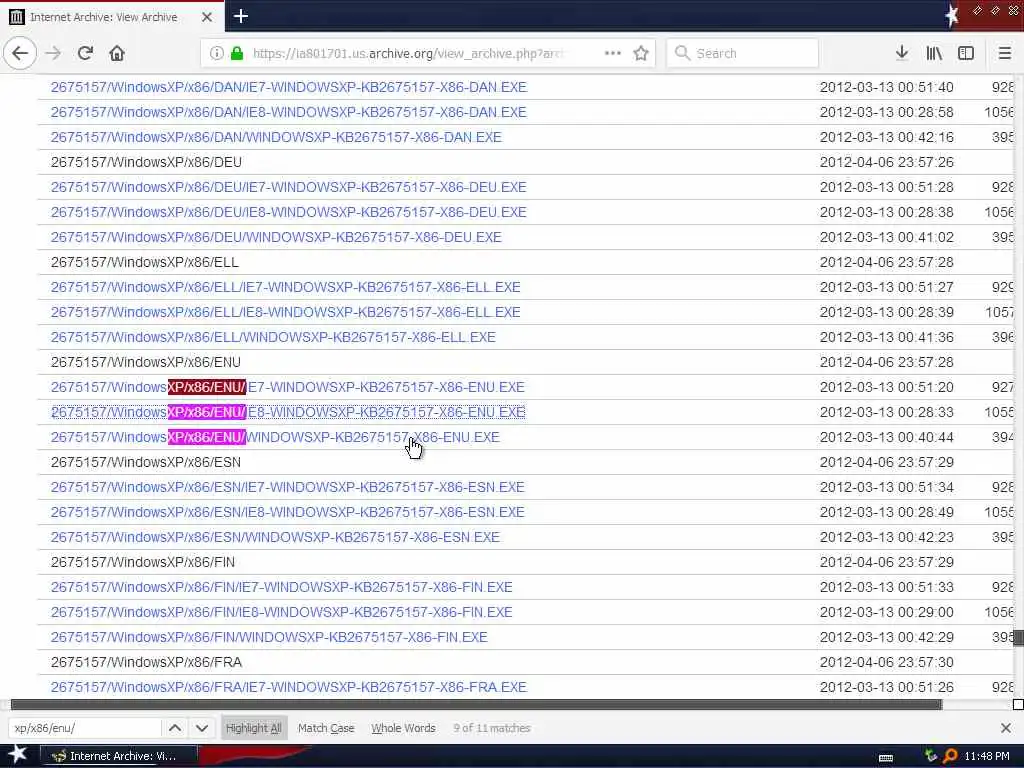The width and height of the screenshot is (1024, 768).
Task: Jump to next find match
Action: click(202, 728)
